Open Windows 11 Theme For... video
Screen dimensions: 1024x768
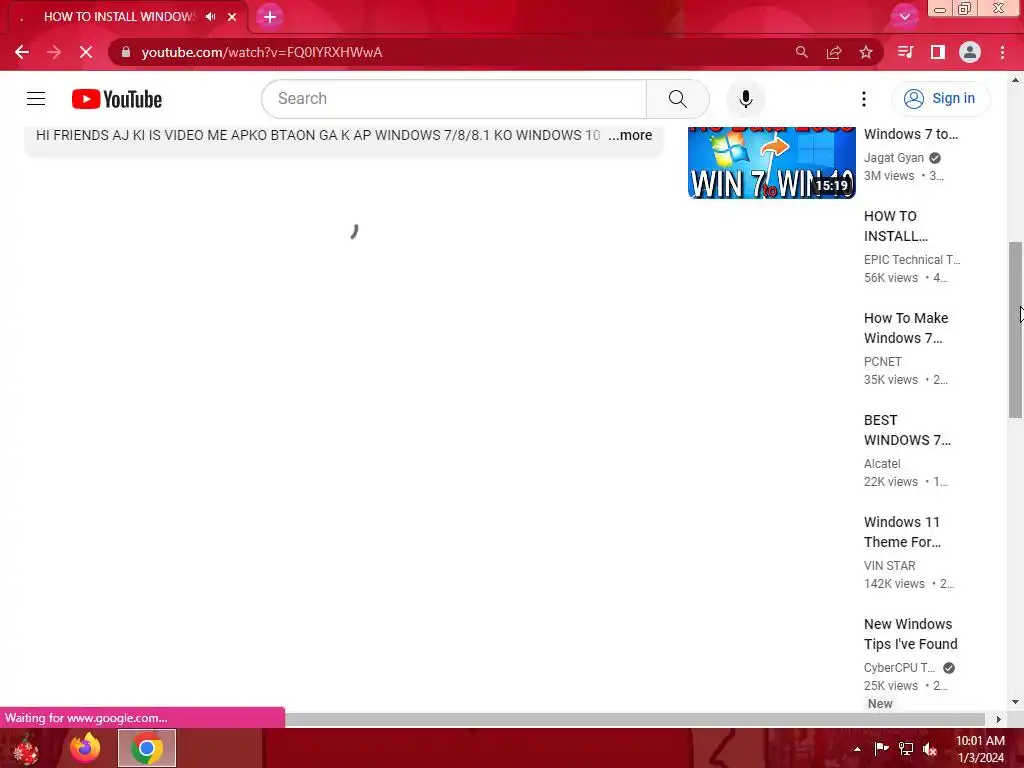903,532
